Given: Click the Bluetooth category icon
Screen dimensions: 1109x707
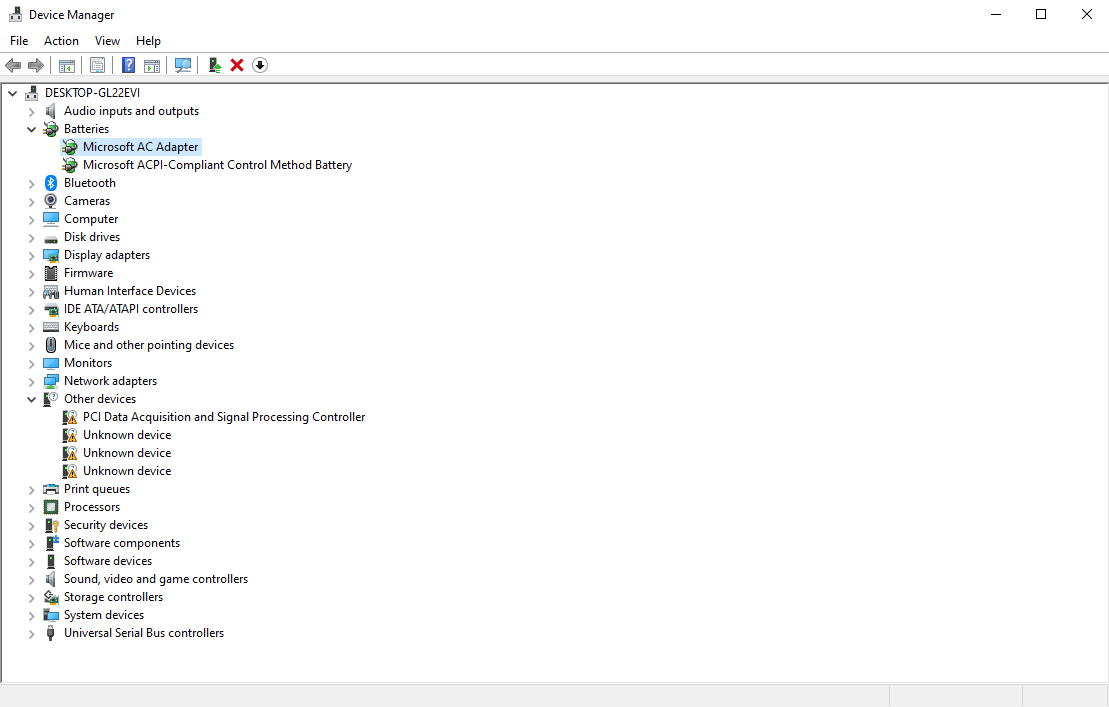Looking at the screenshot, I should pos(51,183).
